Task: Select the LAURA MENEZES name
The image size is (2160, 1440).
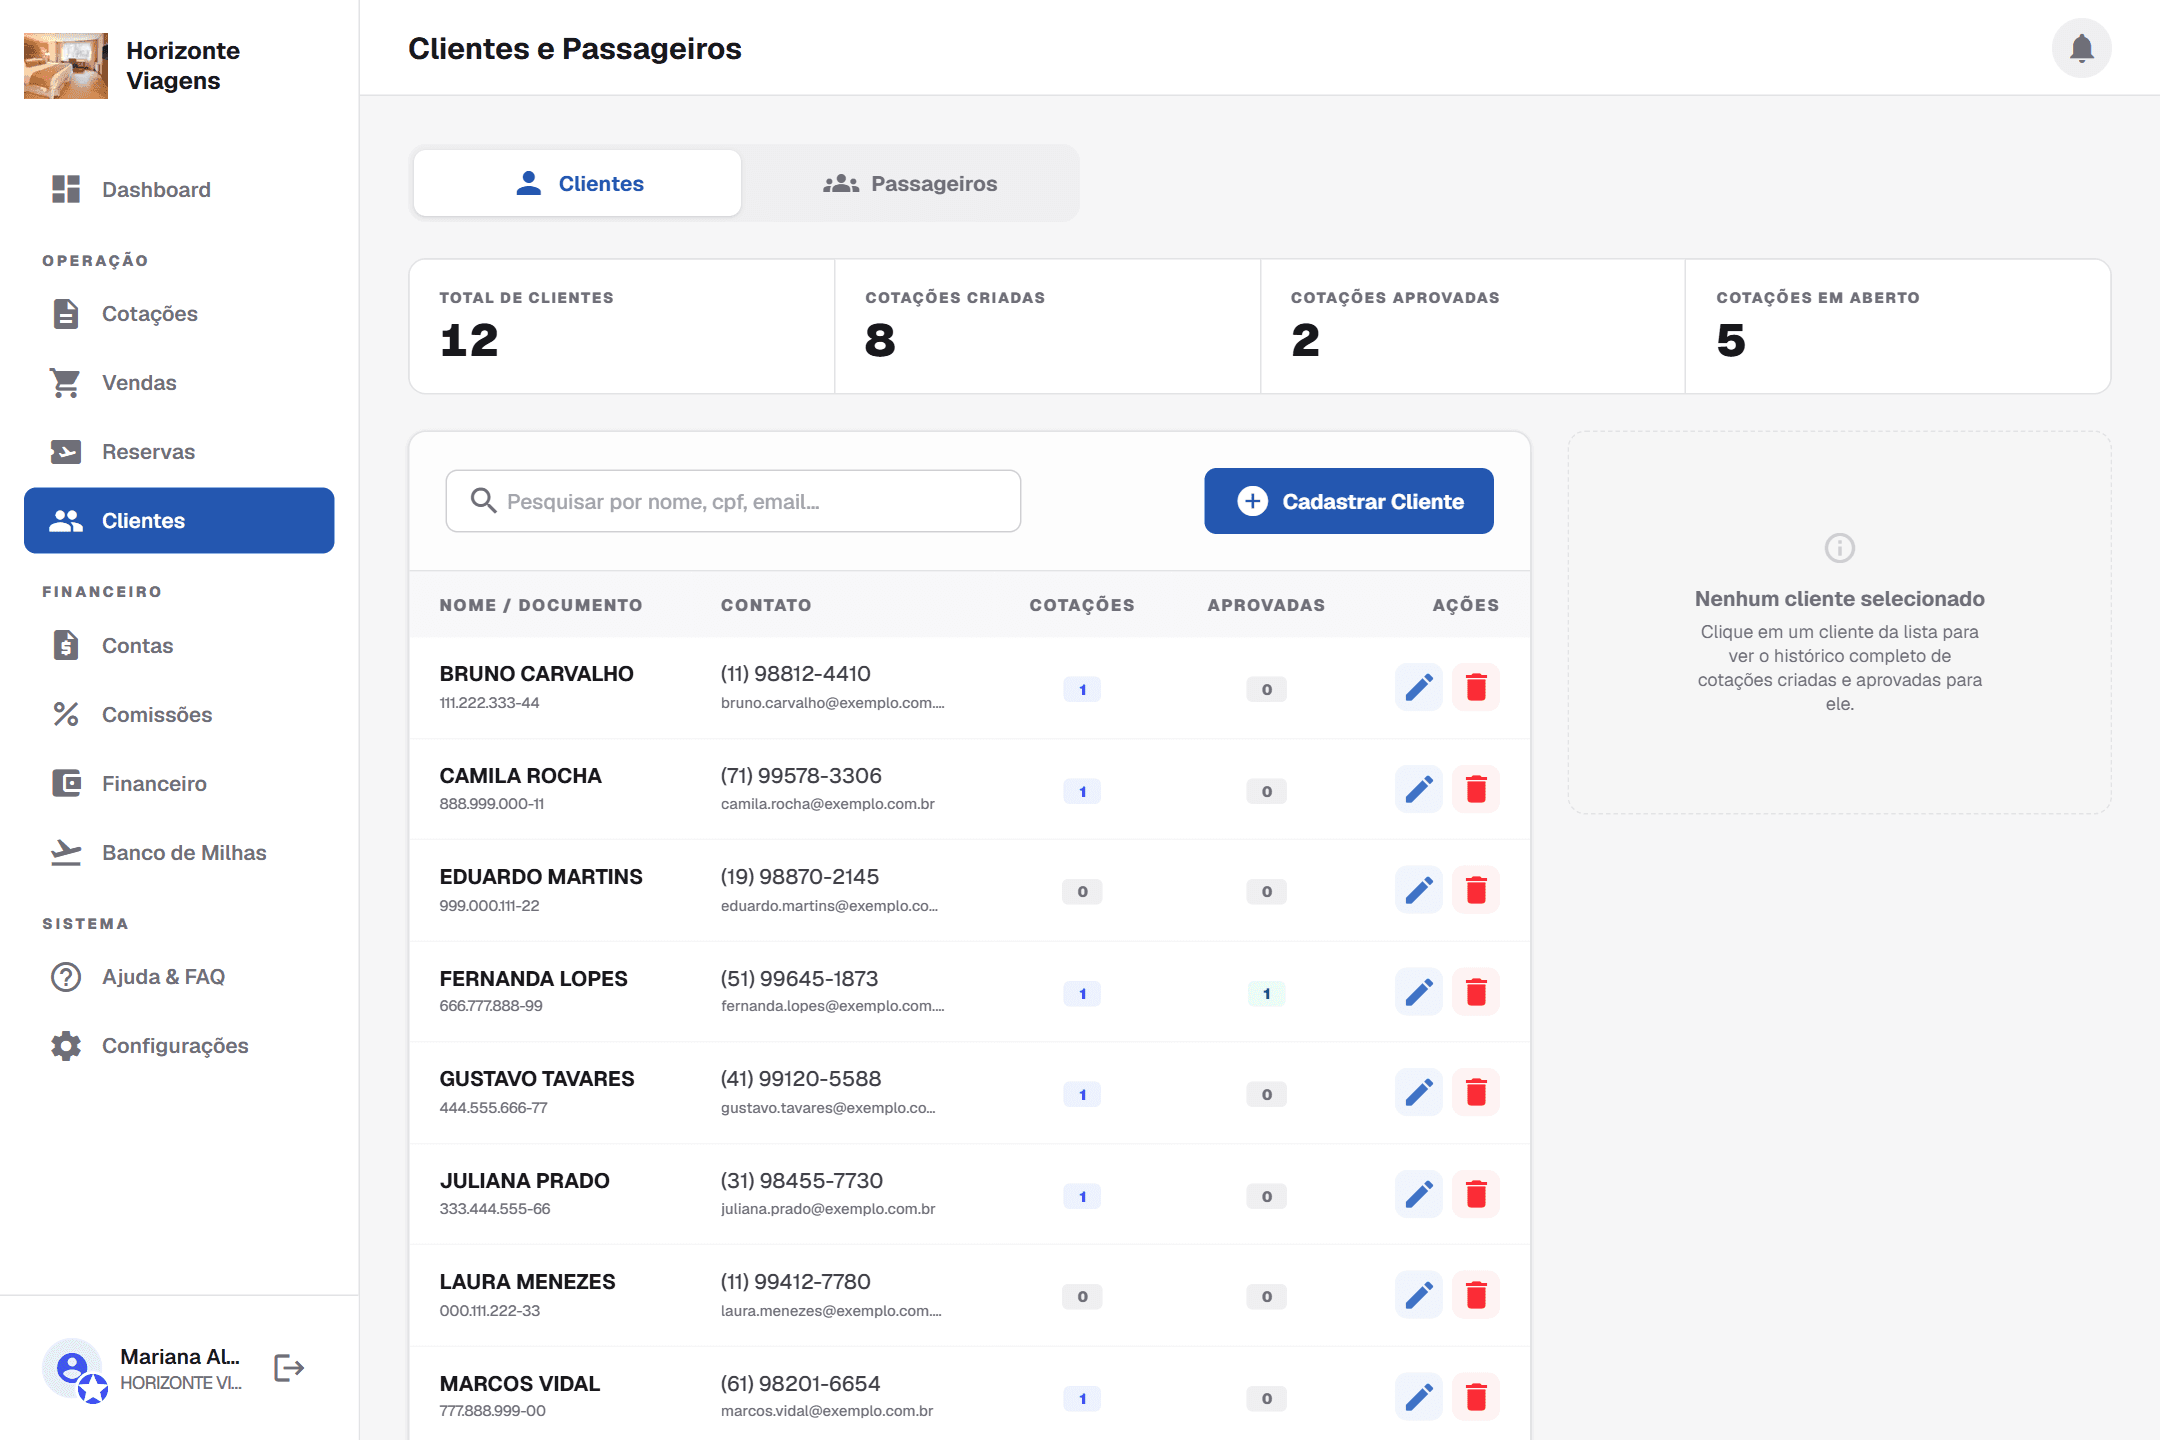Action: tap(527, 1282)
